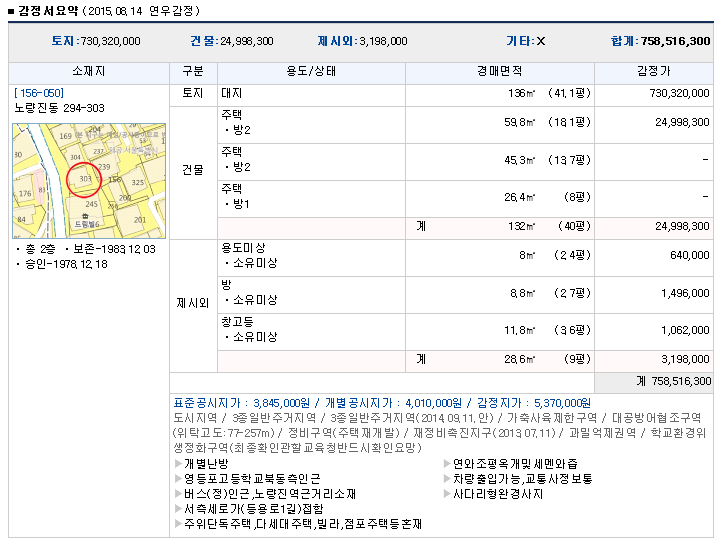720x547 pixels.
Task: Select the 용도/상태 column header
Action: [311, 71]
